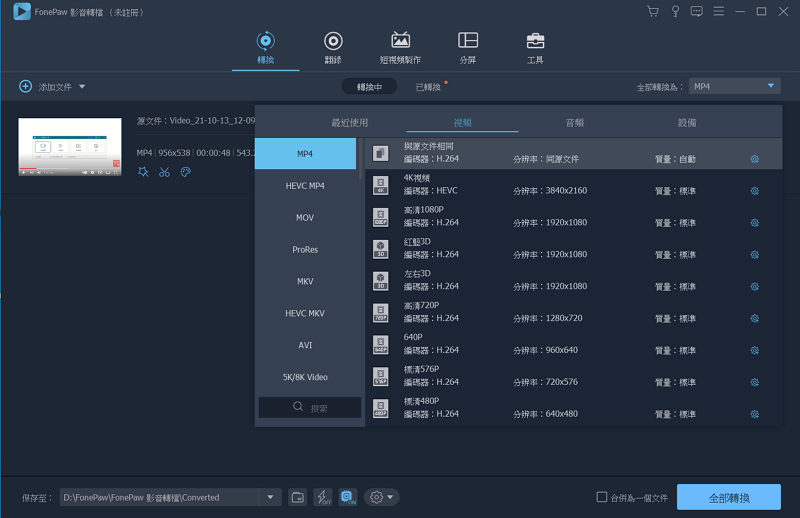Open the hamburger menu icon

718,11
